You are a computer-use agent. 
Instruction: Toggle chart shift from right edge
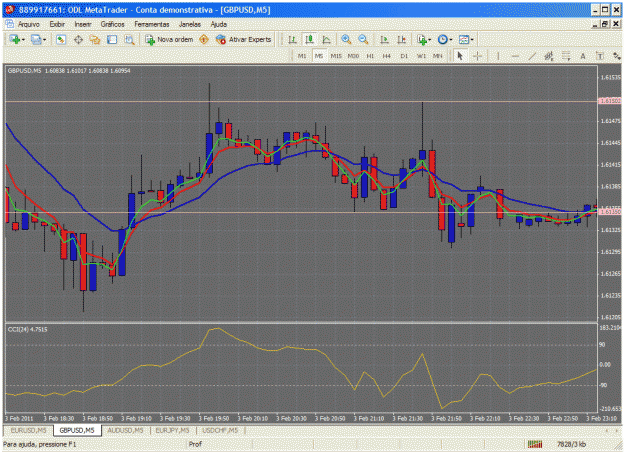401,39
